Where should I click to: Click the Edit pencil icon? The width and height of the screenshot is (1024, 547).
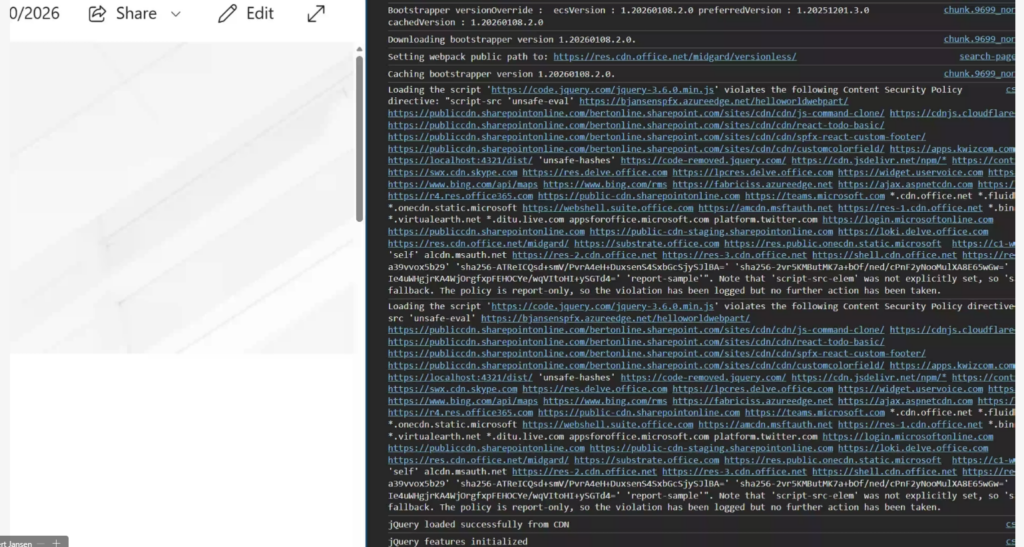(228, 14)
